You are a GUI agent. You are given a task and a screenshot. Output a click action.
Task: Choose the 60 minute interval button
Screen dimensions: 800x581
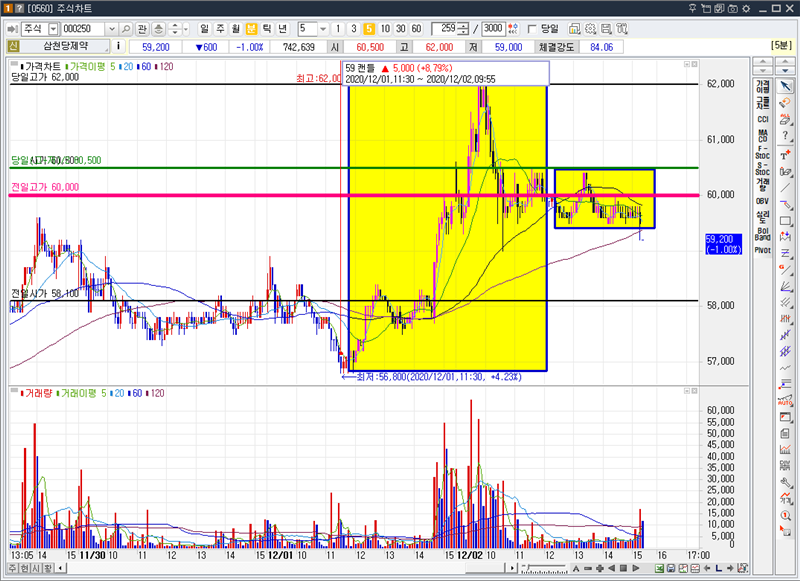416,29
